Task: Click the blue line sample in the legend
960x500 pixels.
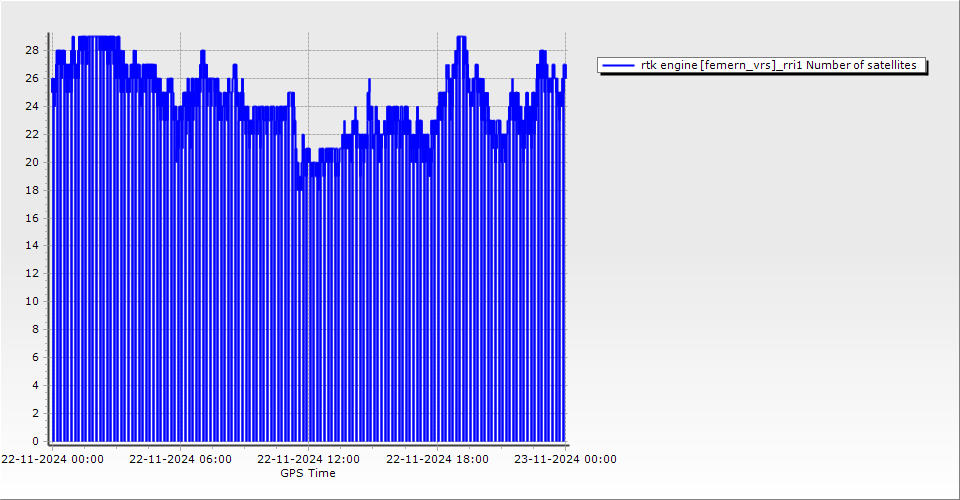Action: pyautogui.click(x=619, y=65)
